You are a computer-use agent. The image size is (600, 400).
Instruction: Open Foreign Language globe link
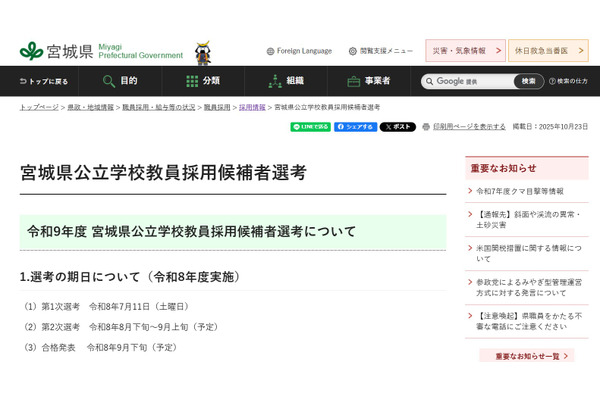coord(299,51)
